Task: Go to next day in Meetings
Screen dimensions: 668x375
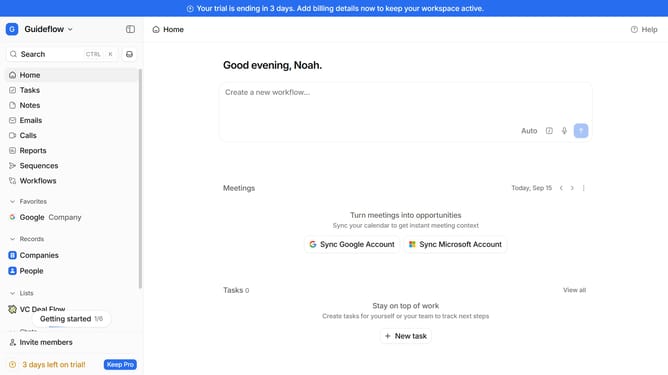Action: click(572, 188)
